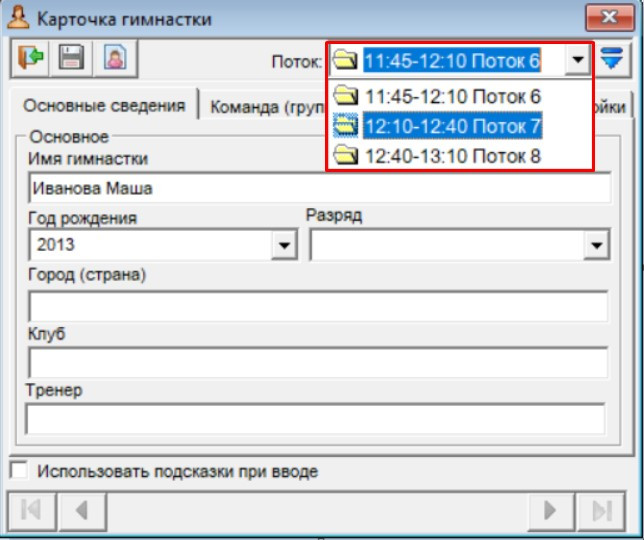Go to last record navigation button
The height and width of the screenshot is (540, 644).
601,510
